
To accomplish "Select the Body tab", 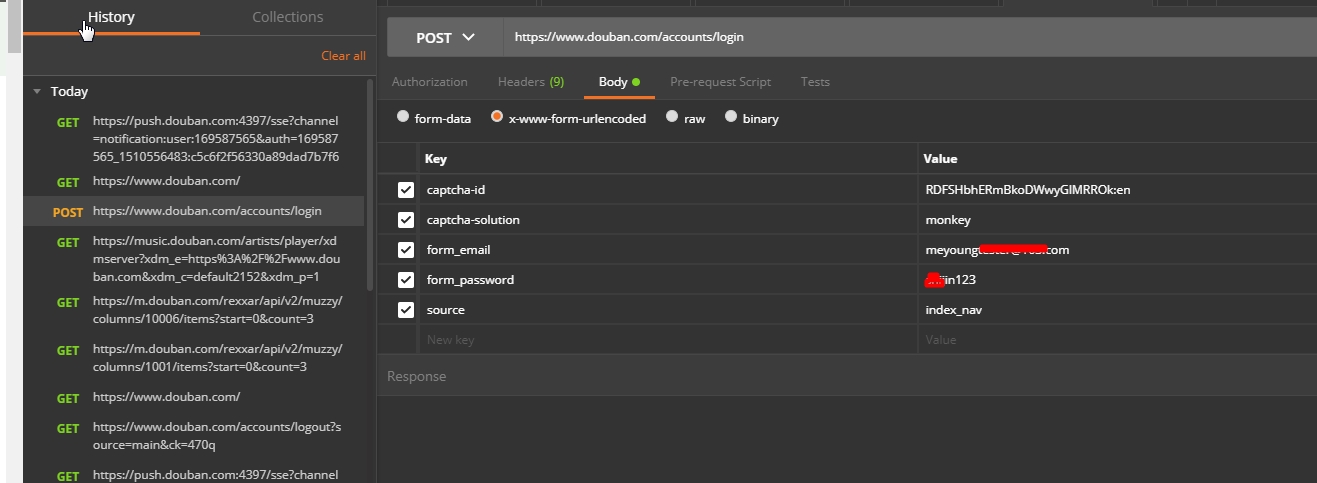I will coord(619,82).
